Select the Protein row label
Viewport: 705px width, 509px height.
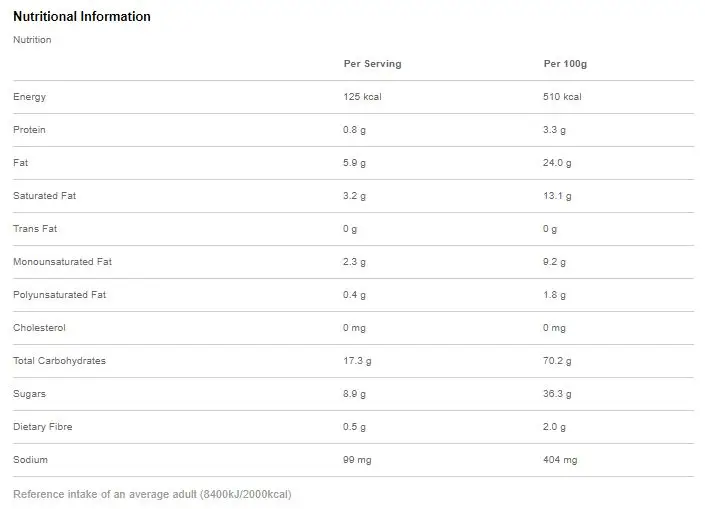pos(29,130)
